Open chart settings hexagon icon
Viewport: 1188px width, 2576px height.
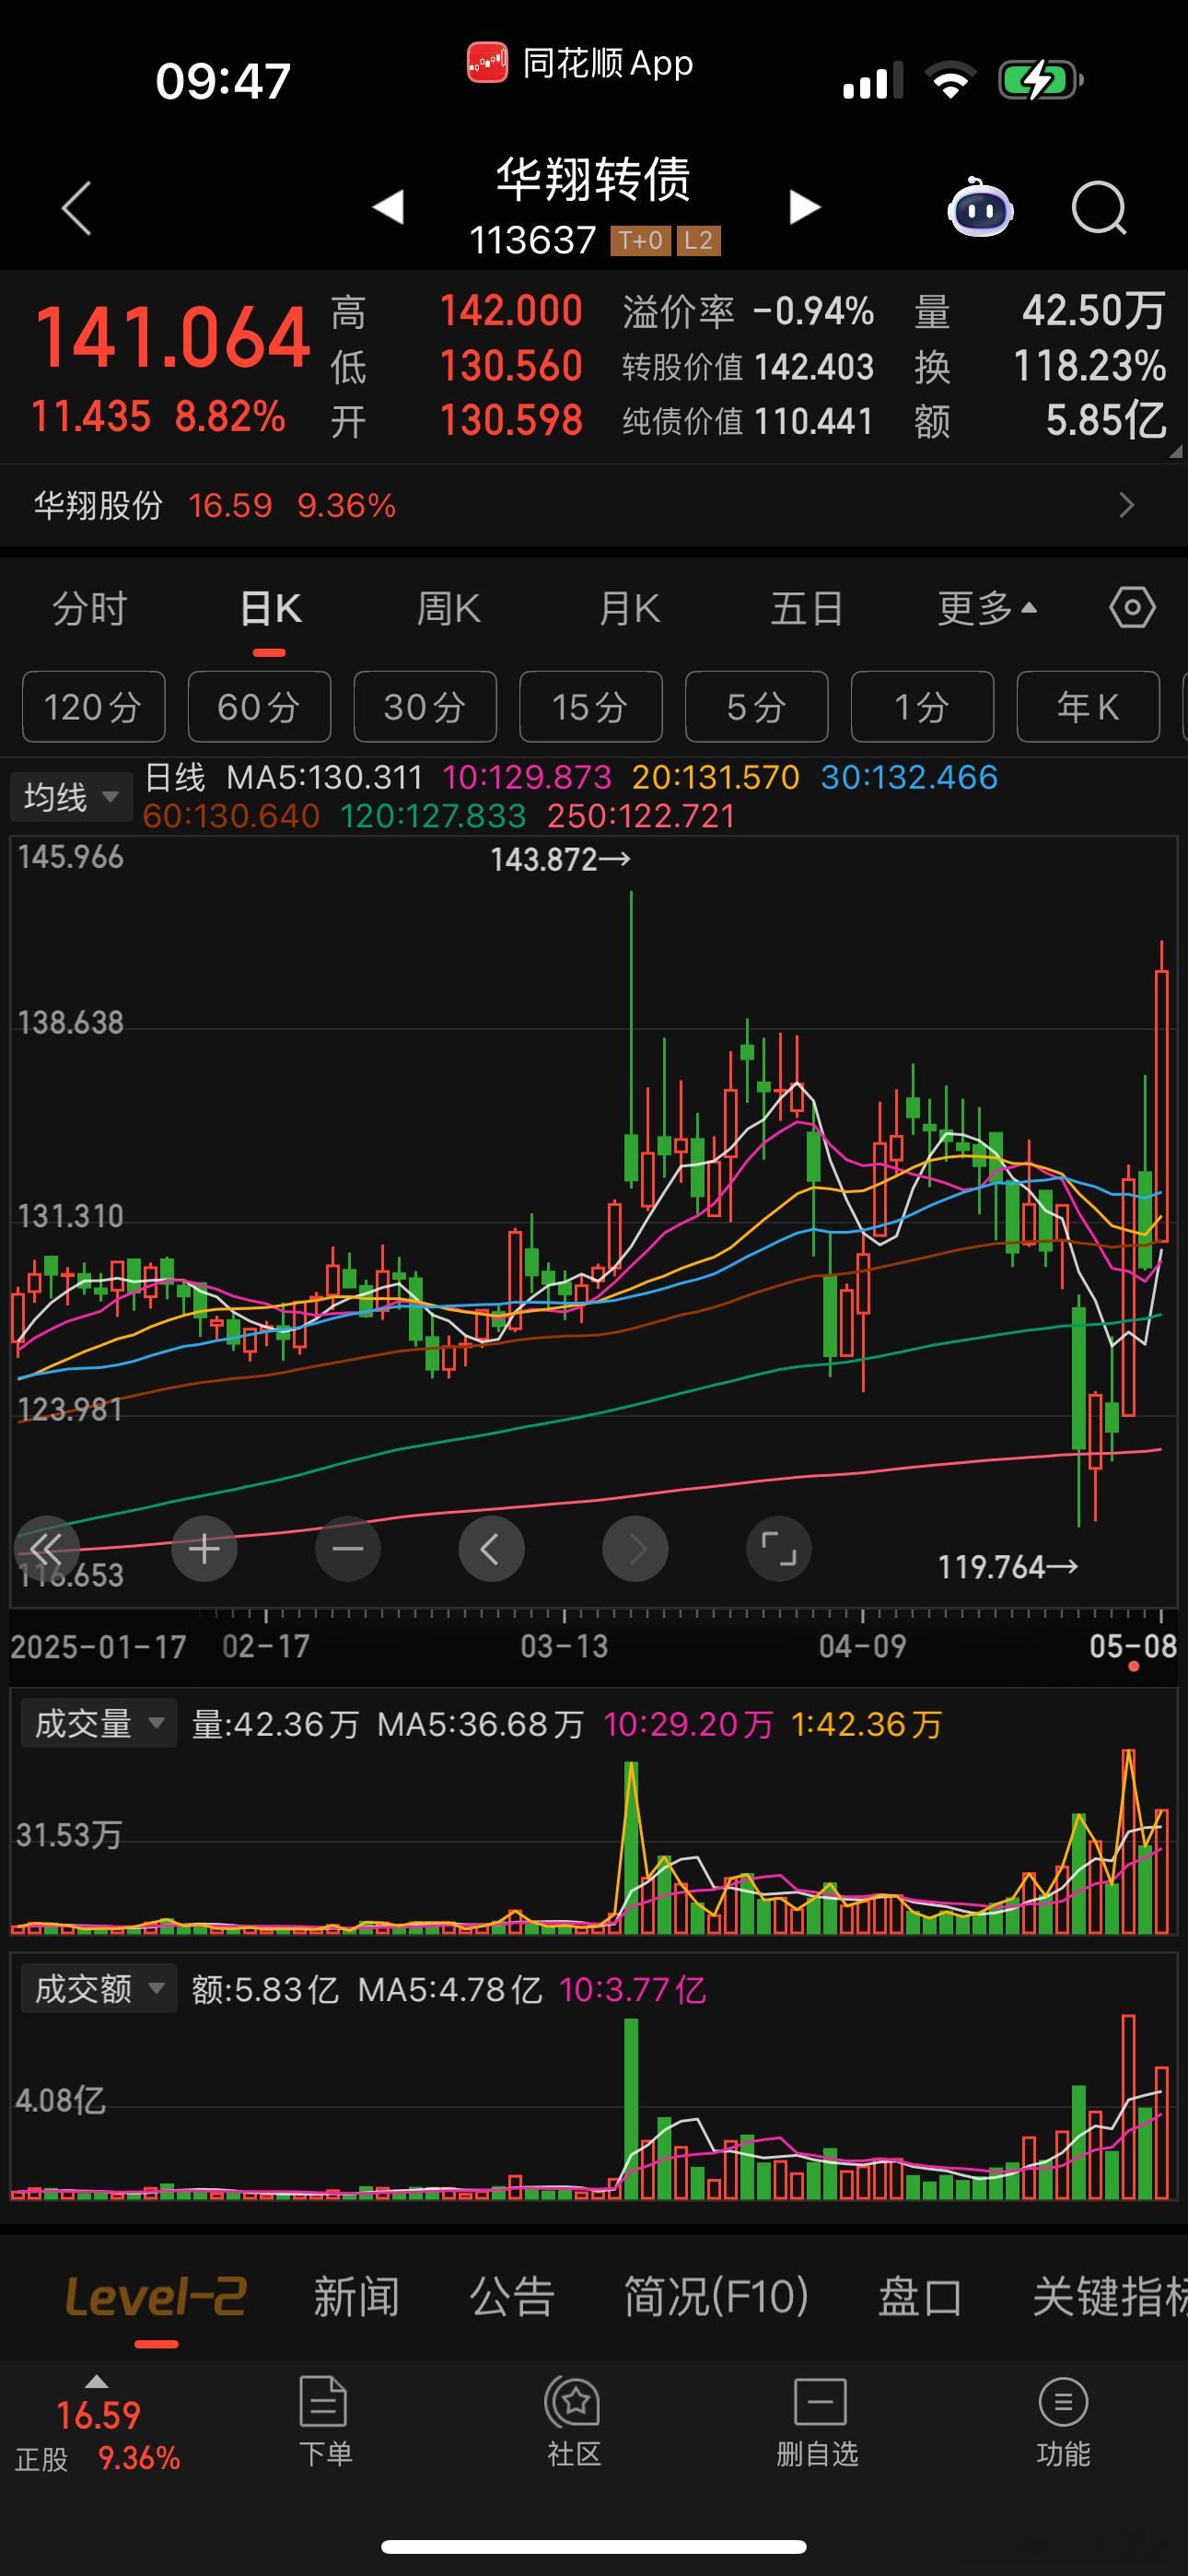point(1132,608)
